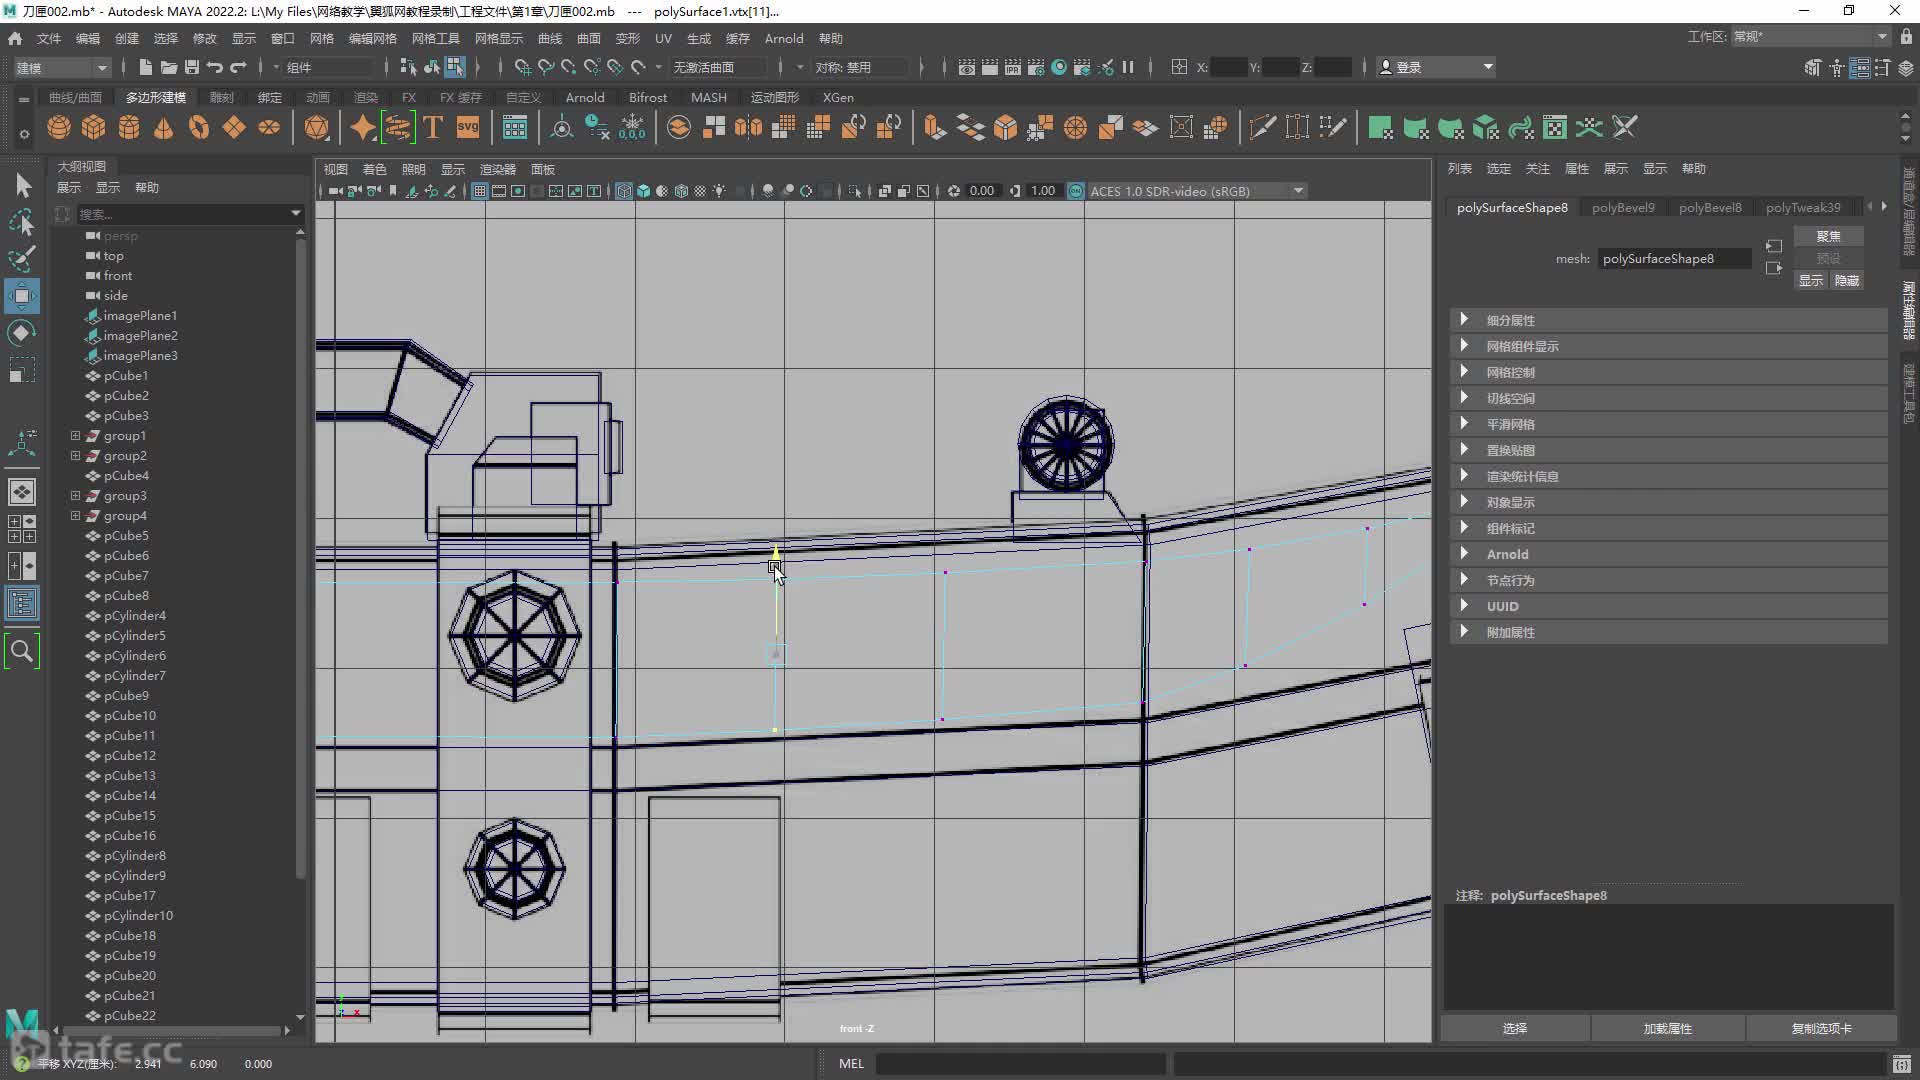Undo the last action
The height and width of the screenshot is (1080, 1920).
pyautogui.click(x=214, y=67)
